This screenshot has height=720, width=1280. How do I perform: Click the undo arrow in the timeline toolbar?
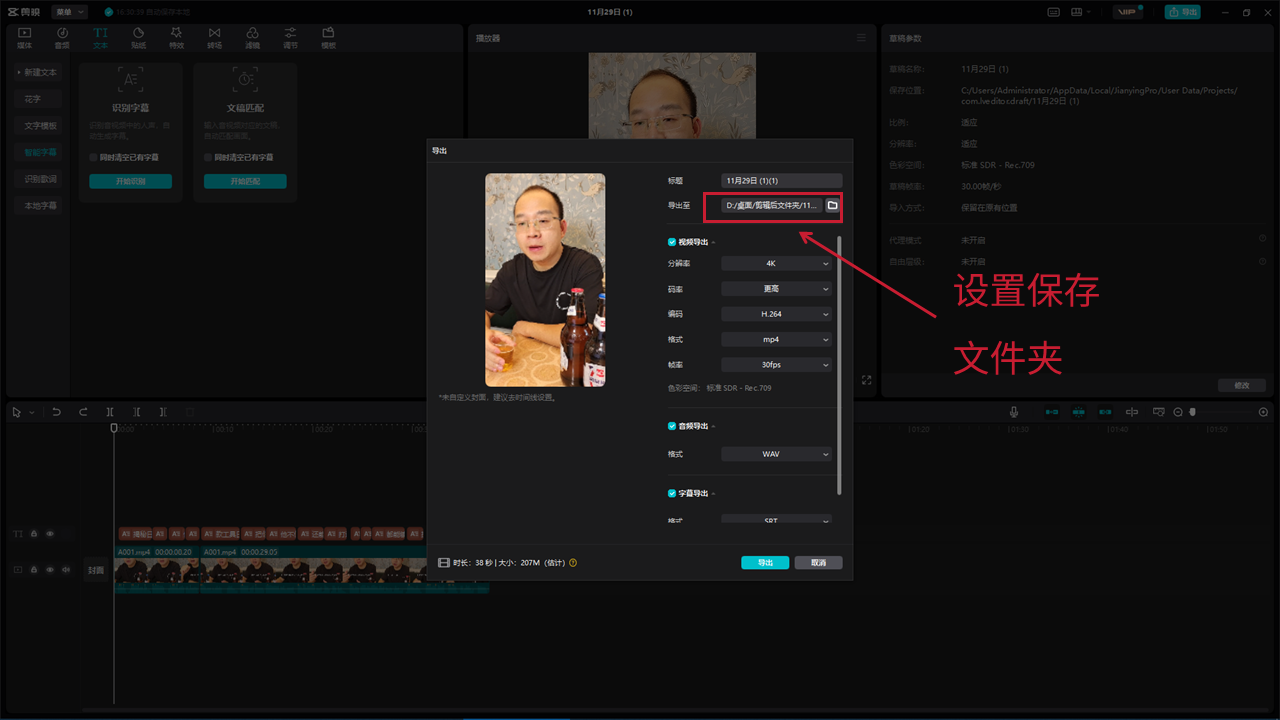(57, 412)
